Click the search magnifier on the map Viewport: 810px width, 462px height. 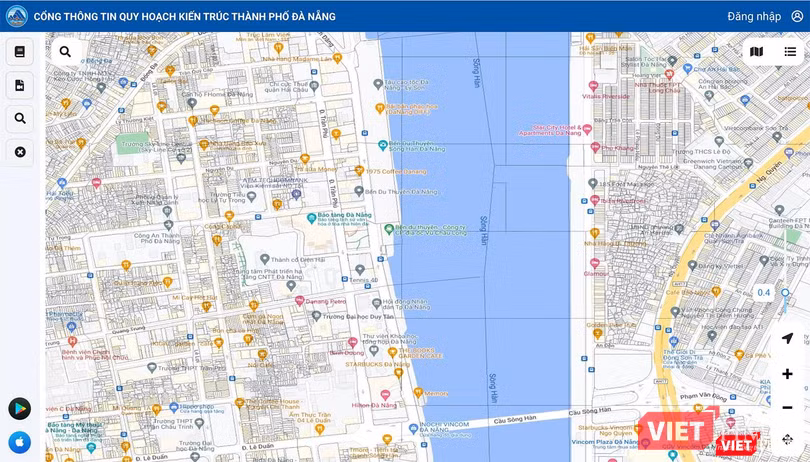(66, 52)
